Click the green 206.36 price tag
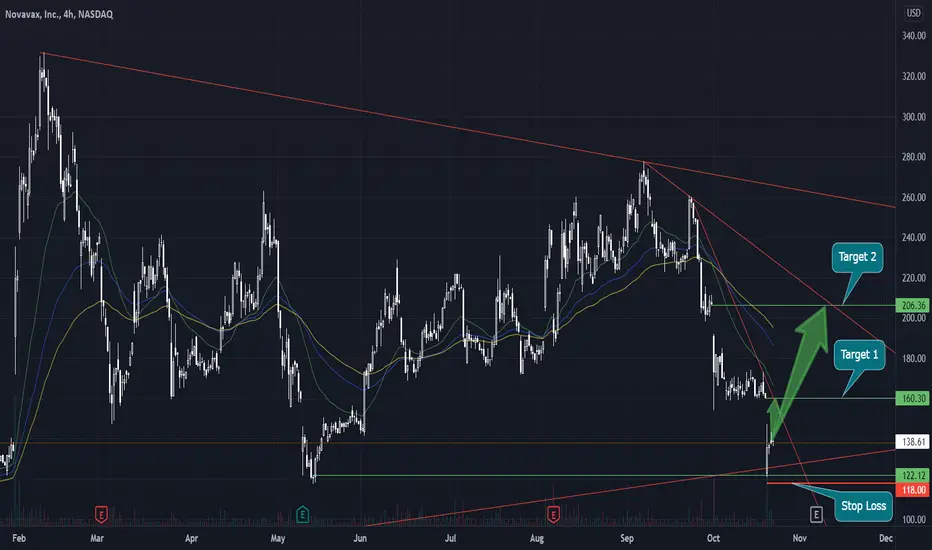 tap(912, 306)
